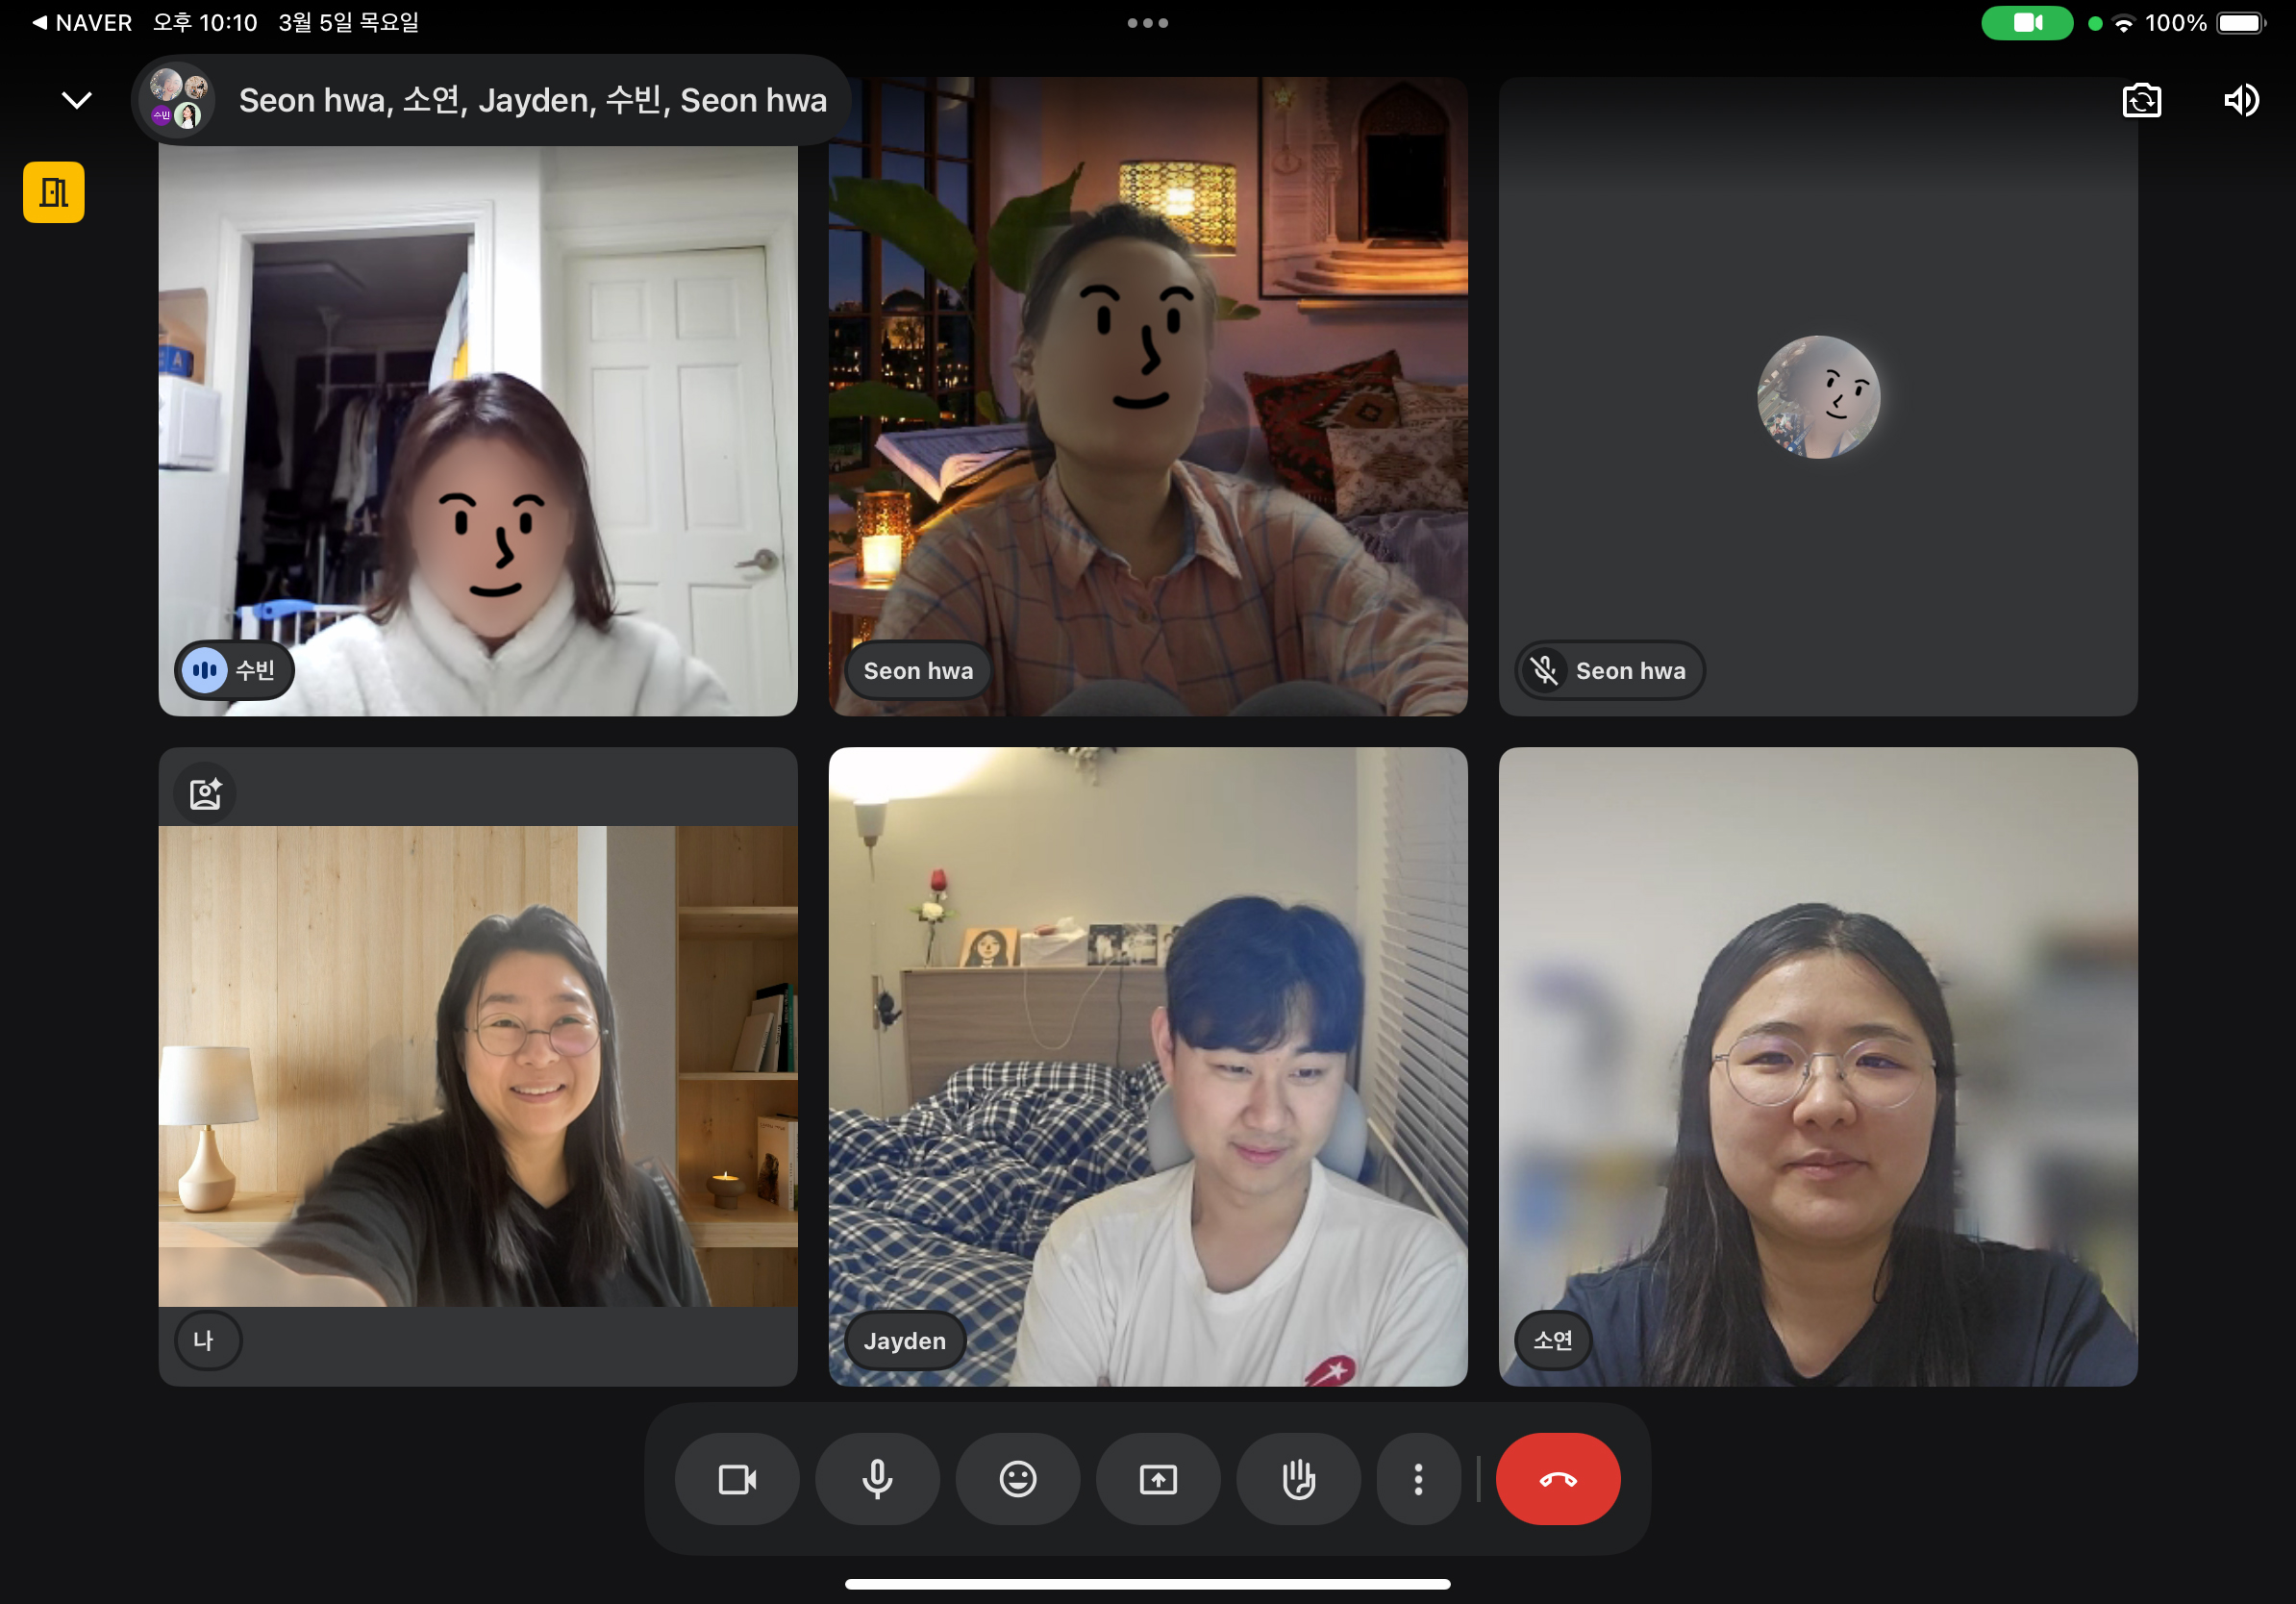Tap the Wi-Fi icon in the status bar
Viewport: 2296px width, 1604px height.
click(x=2124, y=23)
